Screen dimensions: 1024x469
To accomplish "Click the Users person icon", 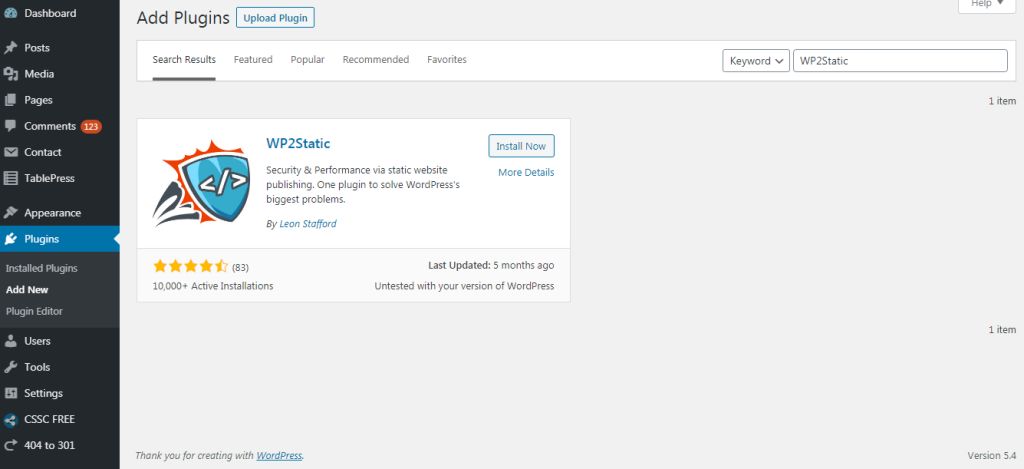I will click(x=10, y=341).
